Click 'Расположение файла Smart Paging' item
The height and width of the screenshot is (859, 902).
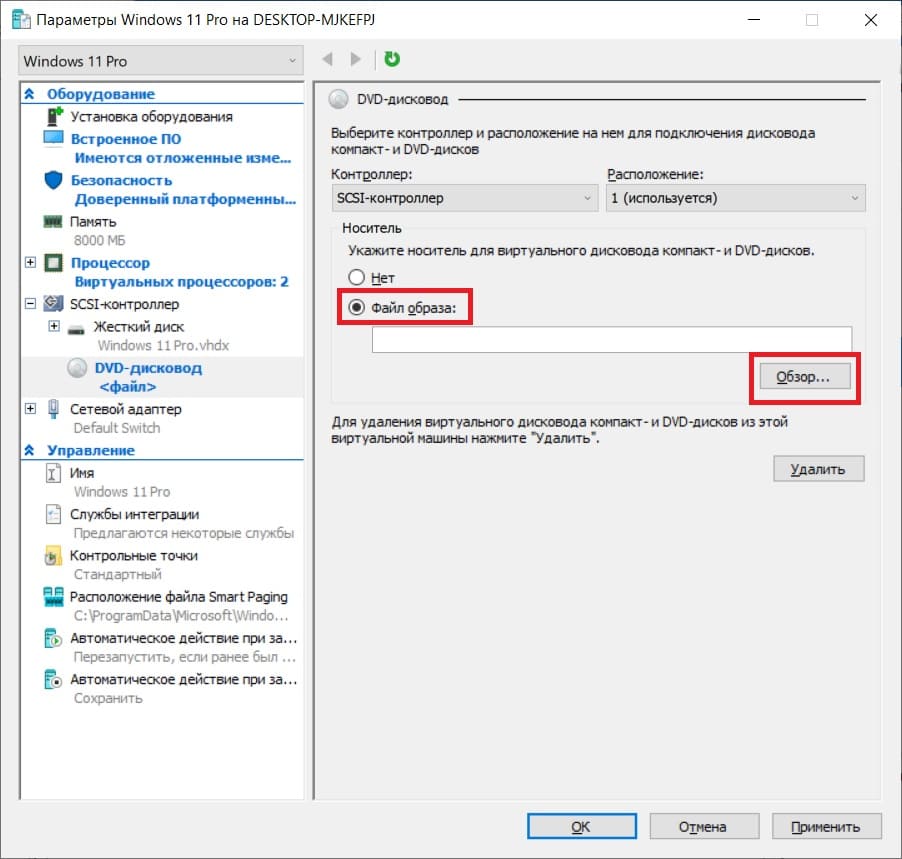coord(178,597)
